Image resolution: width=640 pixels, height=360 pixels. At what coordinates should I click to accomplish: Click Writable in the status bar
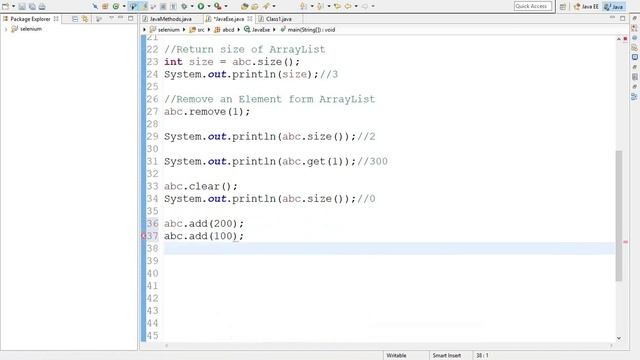click(396, 356)
